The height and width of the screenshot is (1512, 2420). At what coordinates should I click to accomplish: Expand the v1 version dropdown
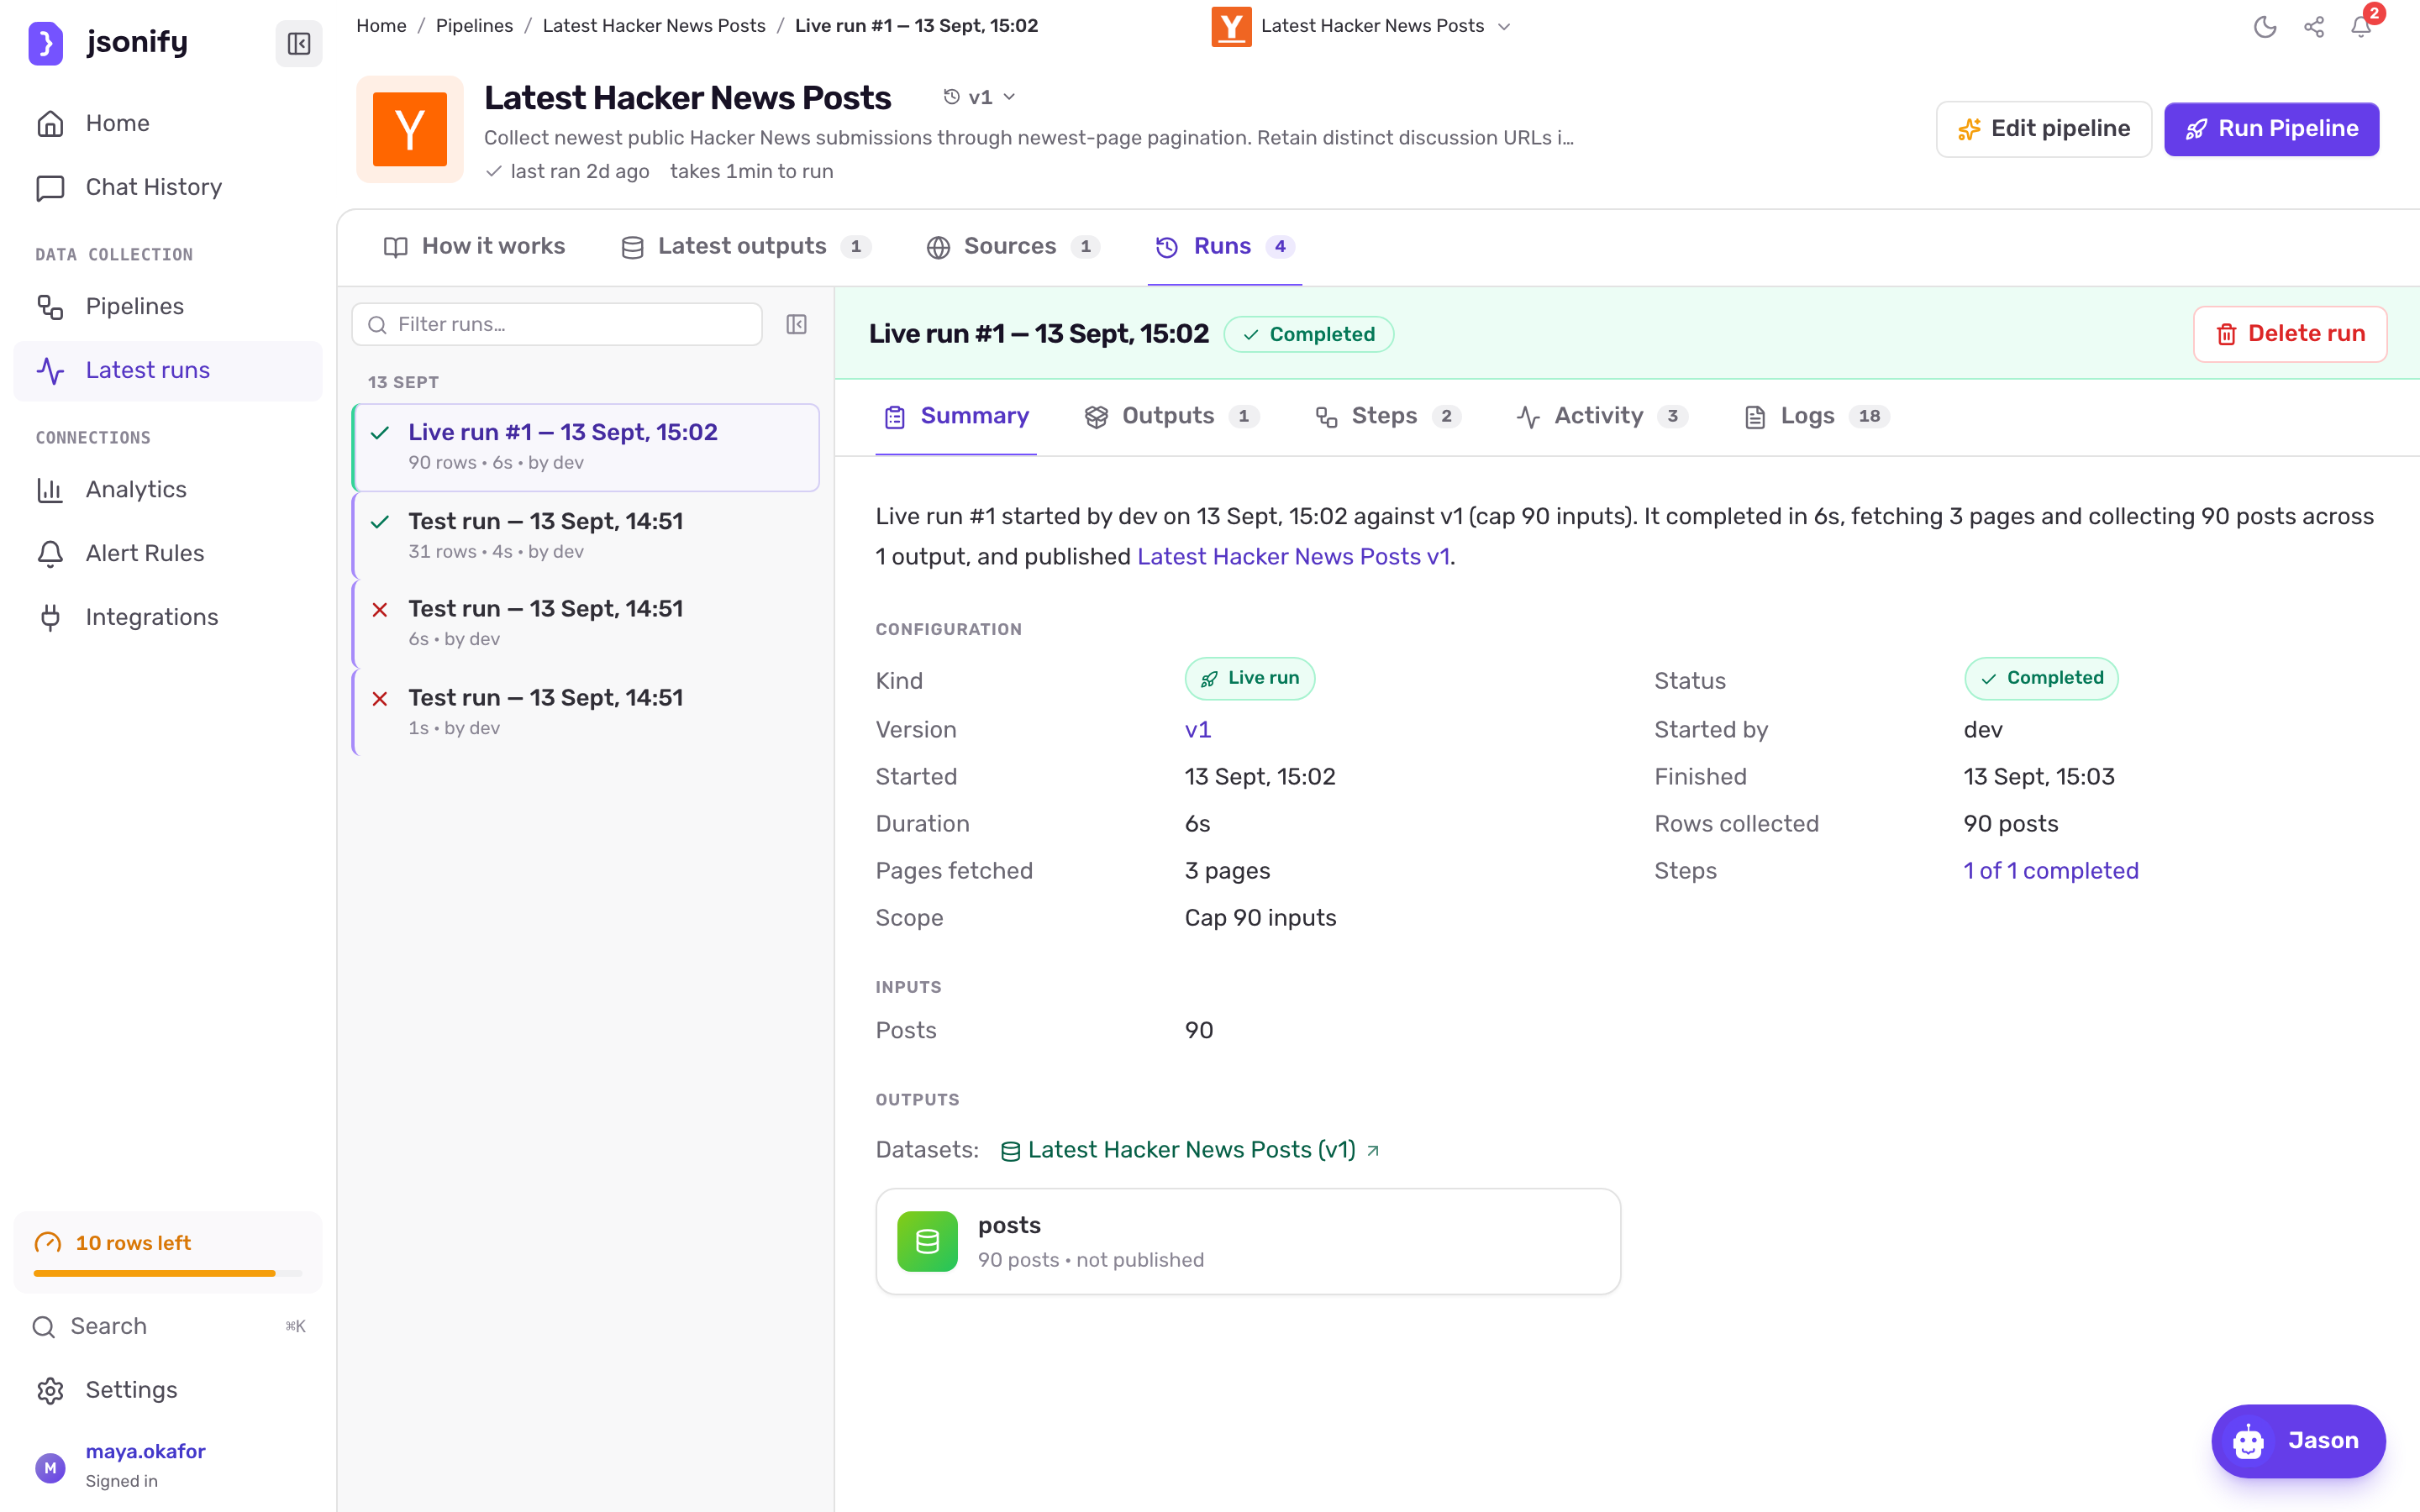(980, 97)
